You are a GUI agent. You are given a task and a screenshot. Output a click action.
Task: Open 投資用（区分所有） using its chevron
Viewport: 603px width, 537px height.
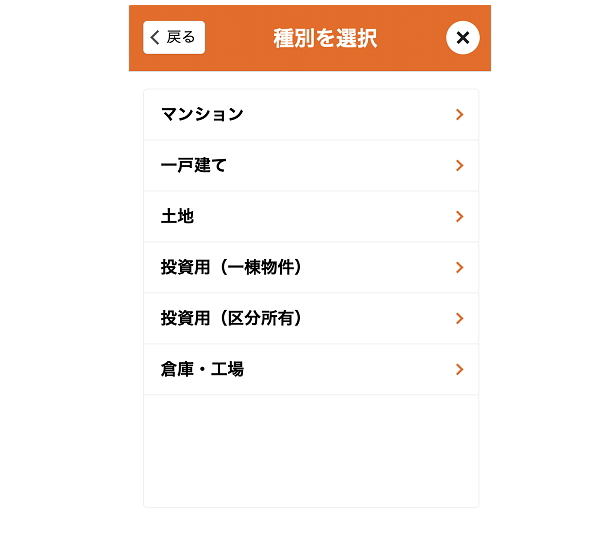460,319
